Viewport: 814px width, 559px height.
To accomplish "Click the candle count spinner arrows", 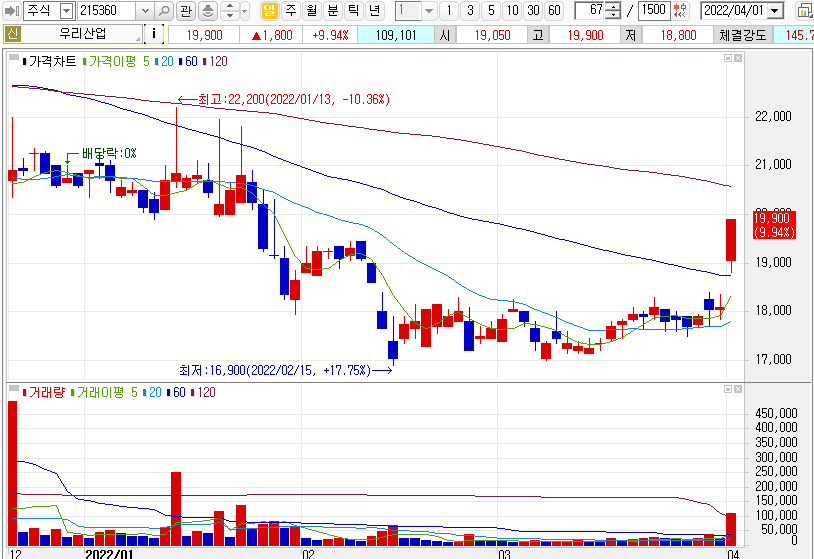I will click(x=613, y=10).
